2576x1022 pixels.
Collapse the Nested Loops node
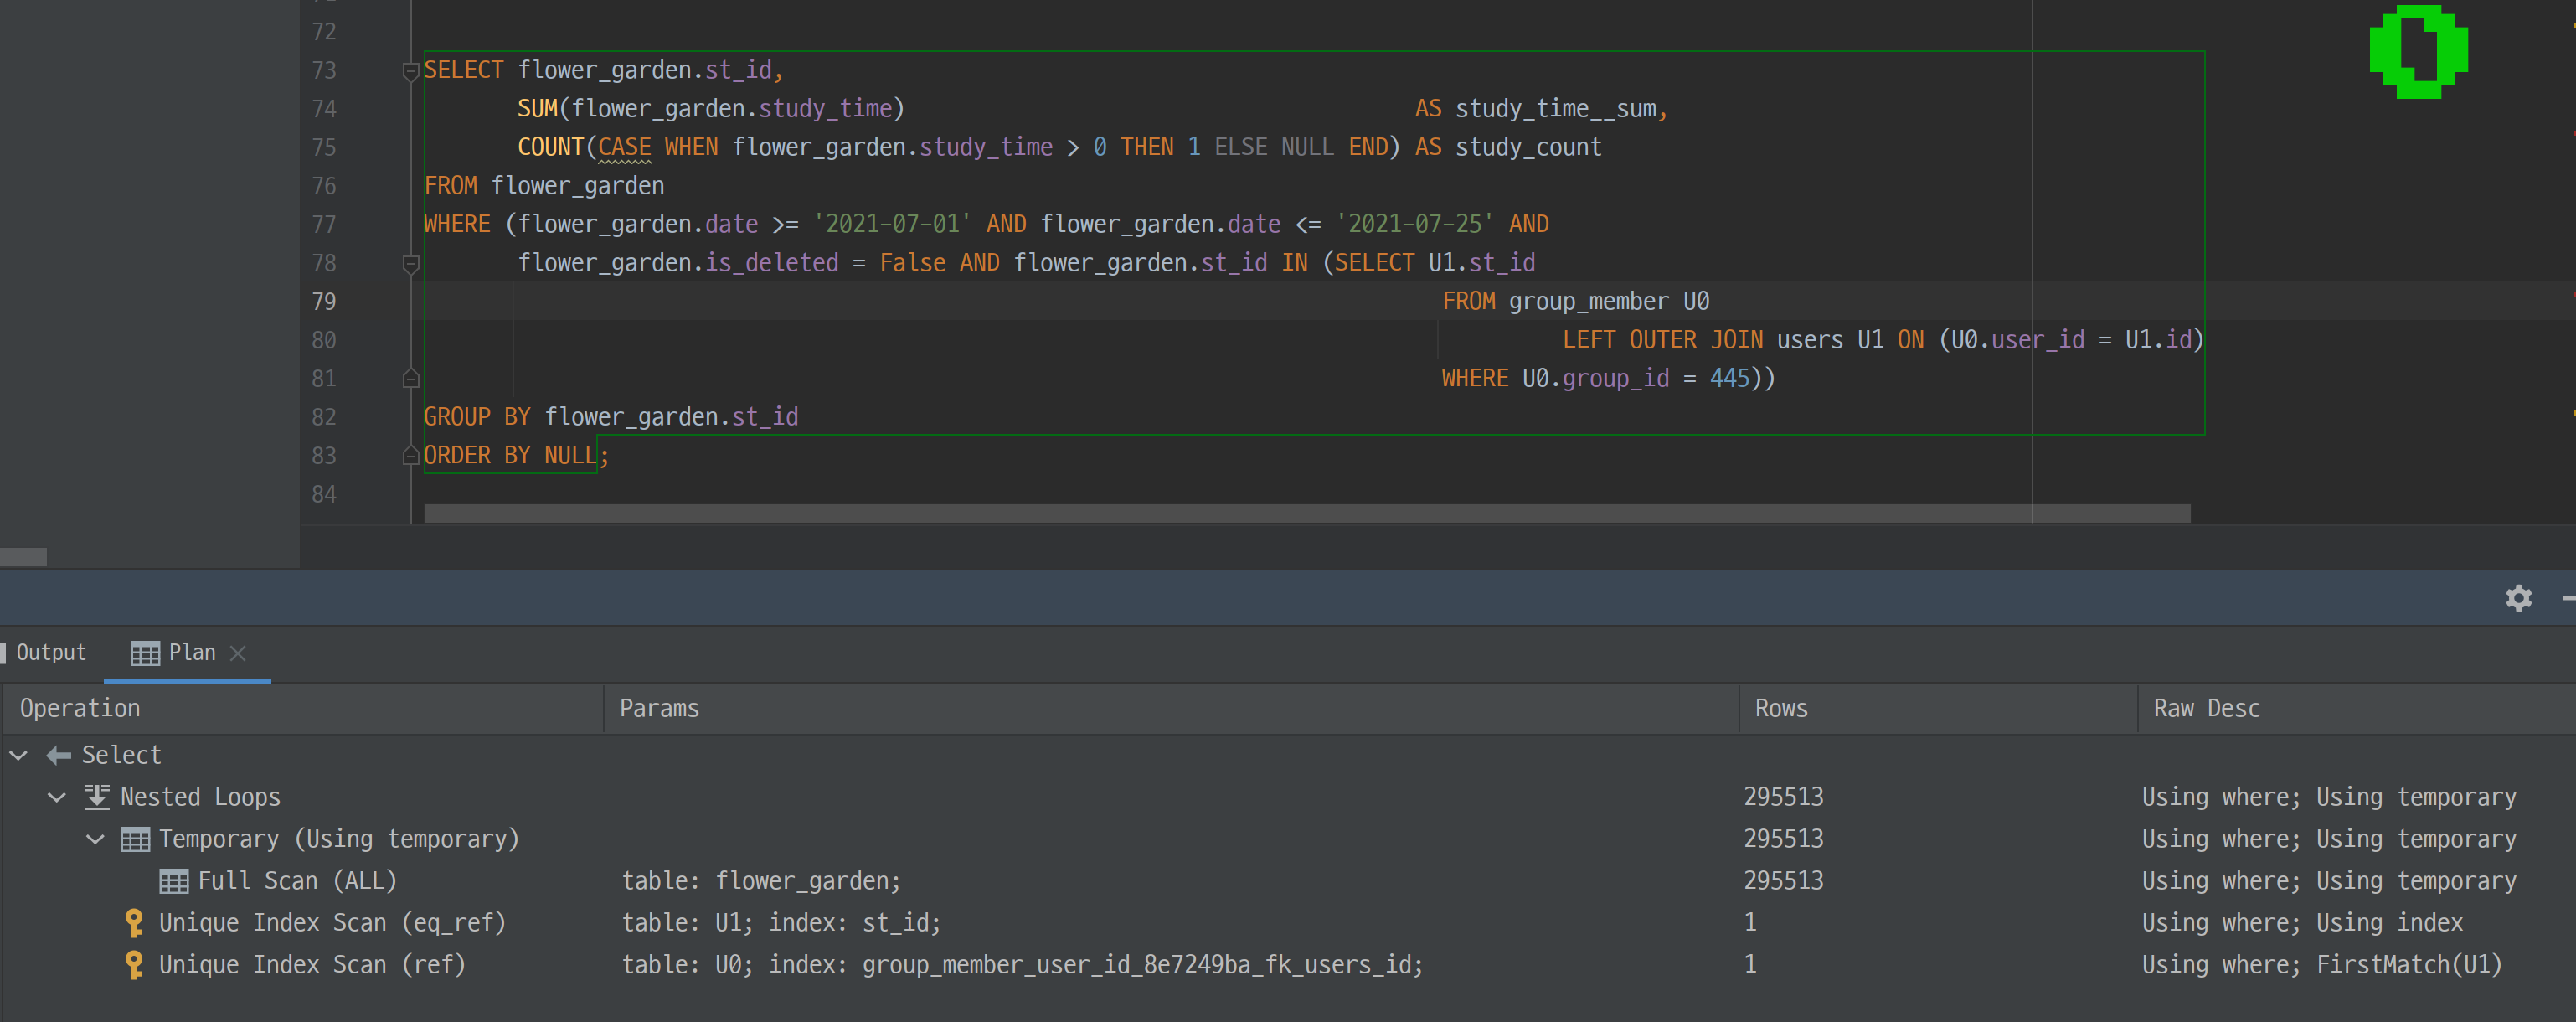57,797
